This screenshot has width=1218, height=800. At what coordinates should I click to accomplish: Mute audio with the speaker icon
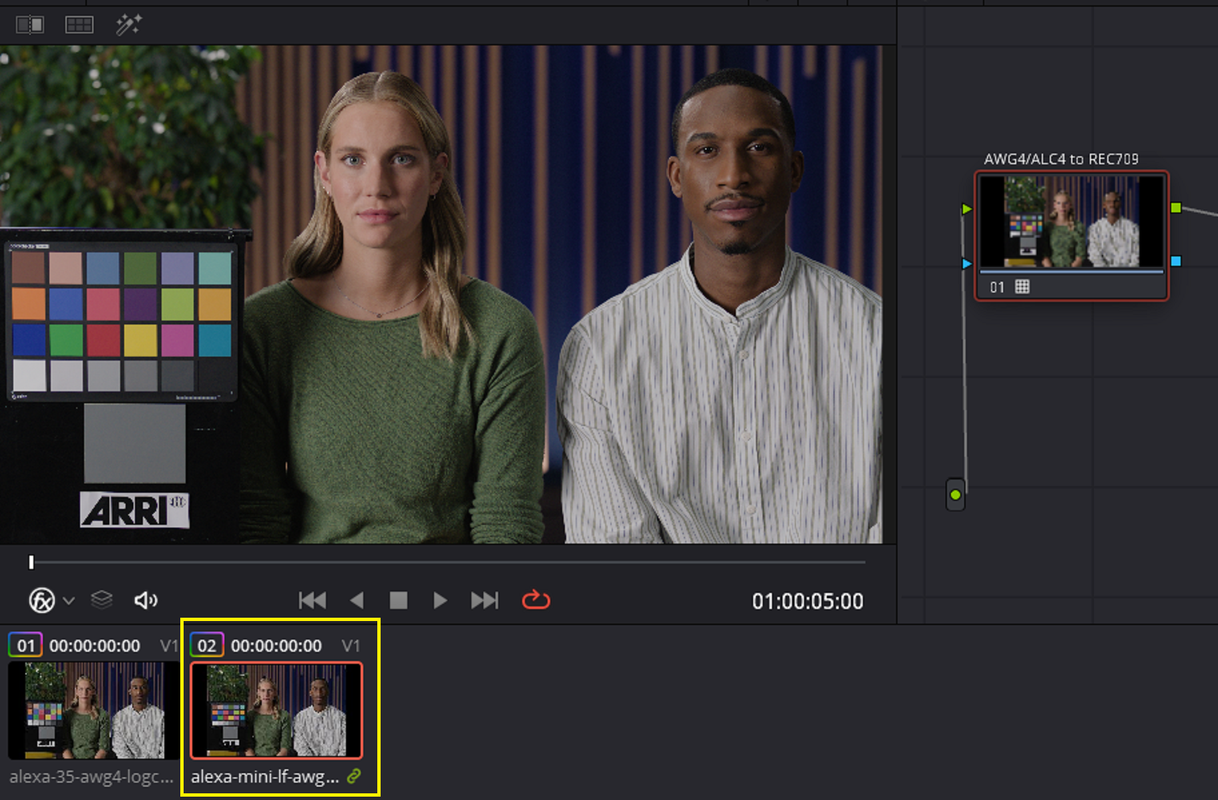pos(146,600)
